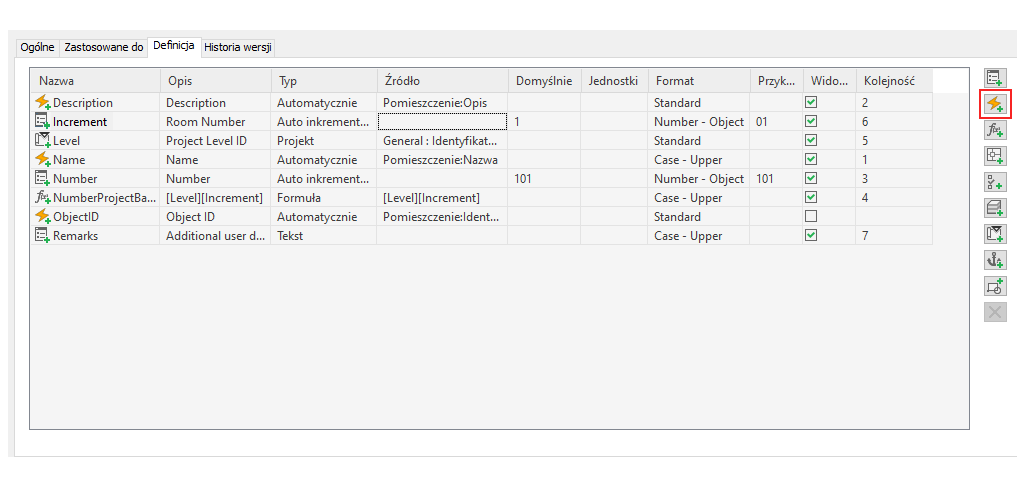Uncheck the visibility checkbox in Description row

811,103
